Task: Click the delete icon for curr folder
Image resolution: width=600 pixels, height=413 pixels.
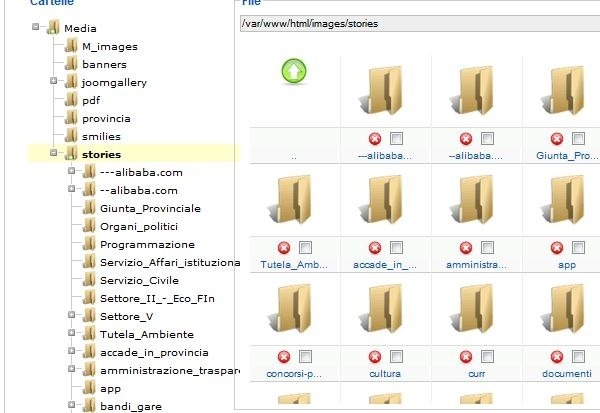Action: pyautogui.click(x=464, y=356)
